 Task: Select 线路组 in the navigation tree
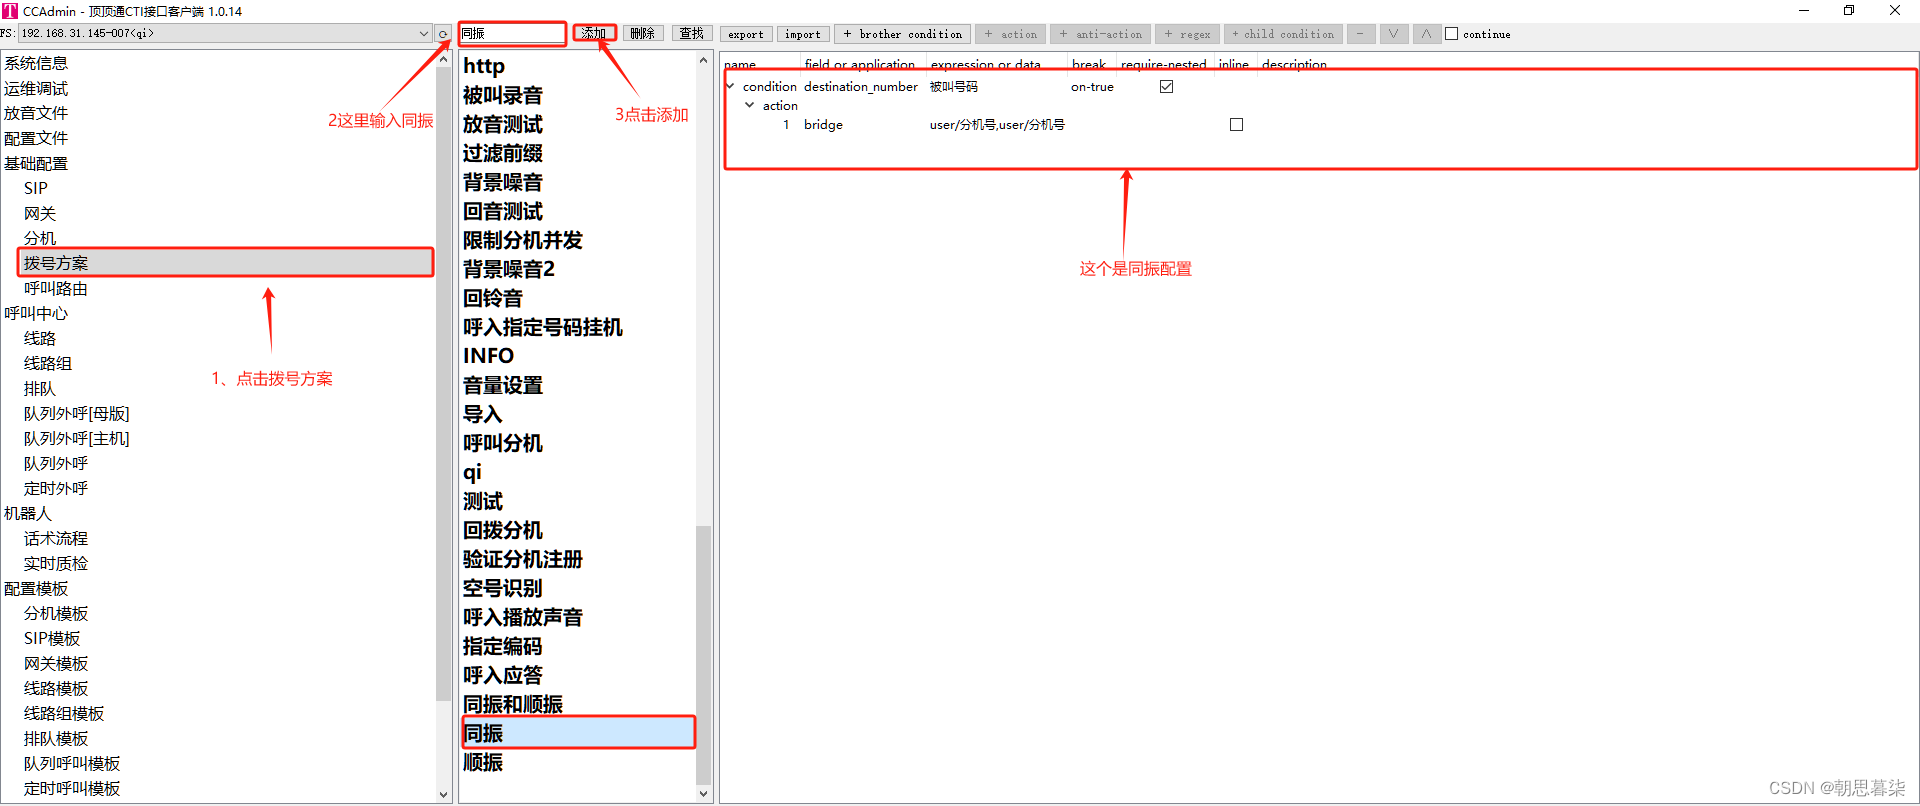pyautogui.click(x=48, y=363)
